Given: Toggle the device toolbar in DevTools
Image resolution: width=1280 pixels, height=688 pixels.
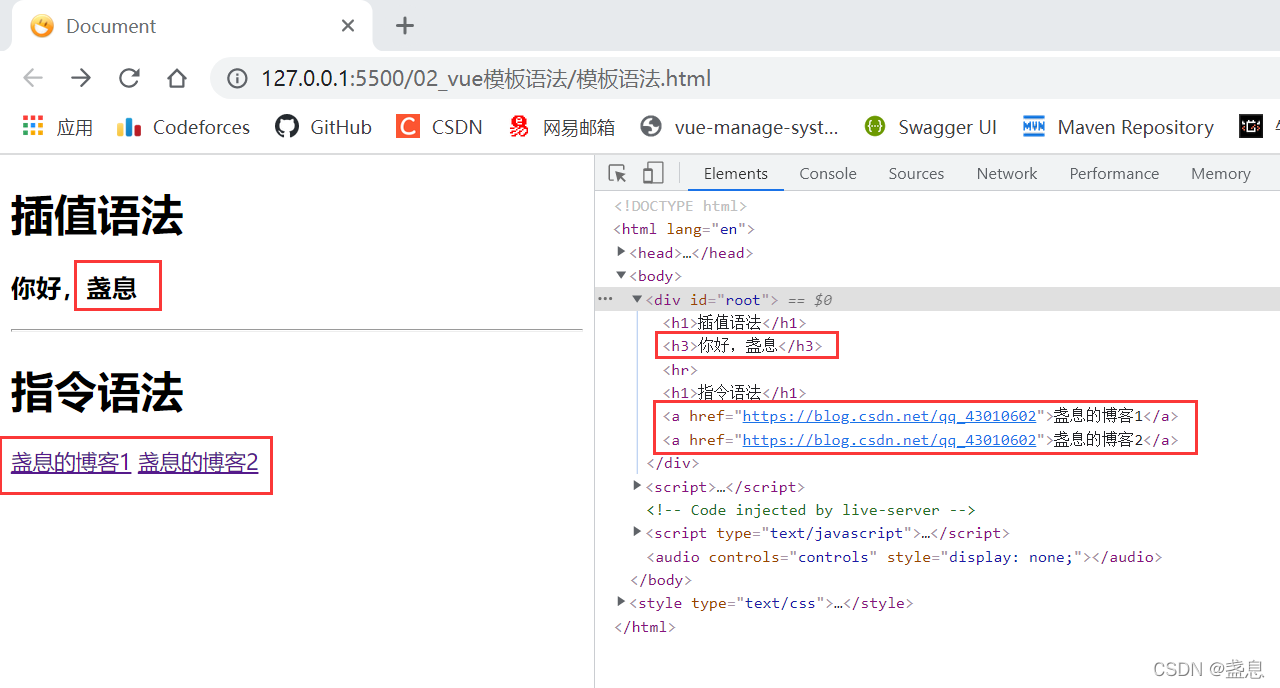Looking at the screenshot, I should (652, 174).
